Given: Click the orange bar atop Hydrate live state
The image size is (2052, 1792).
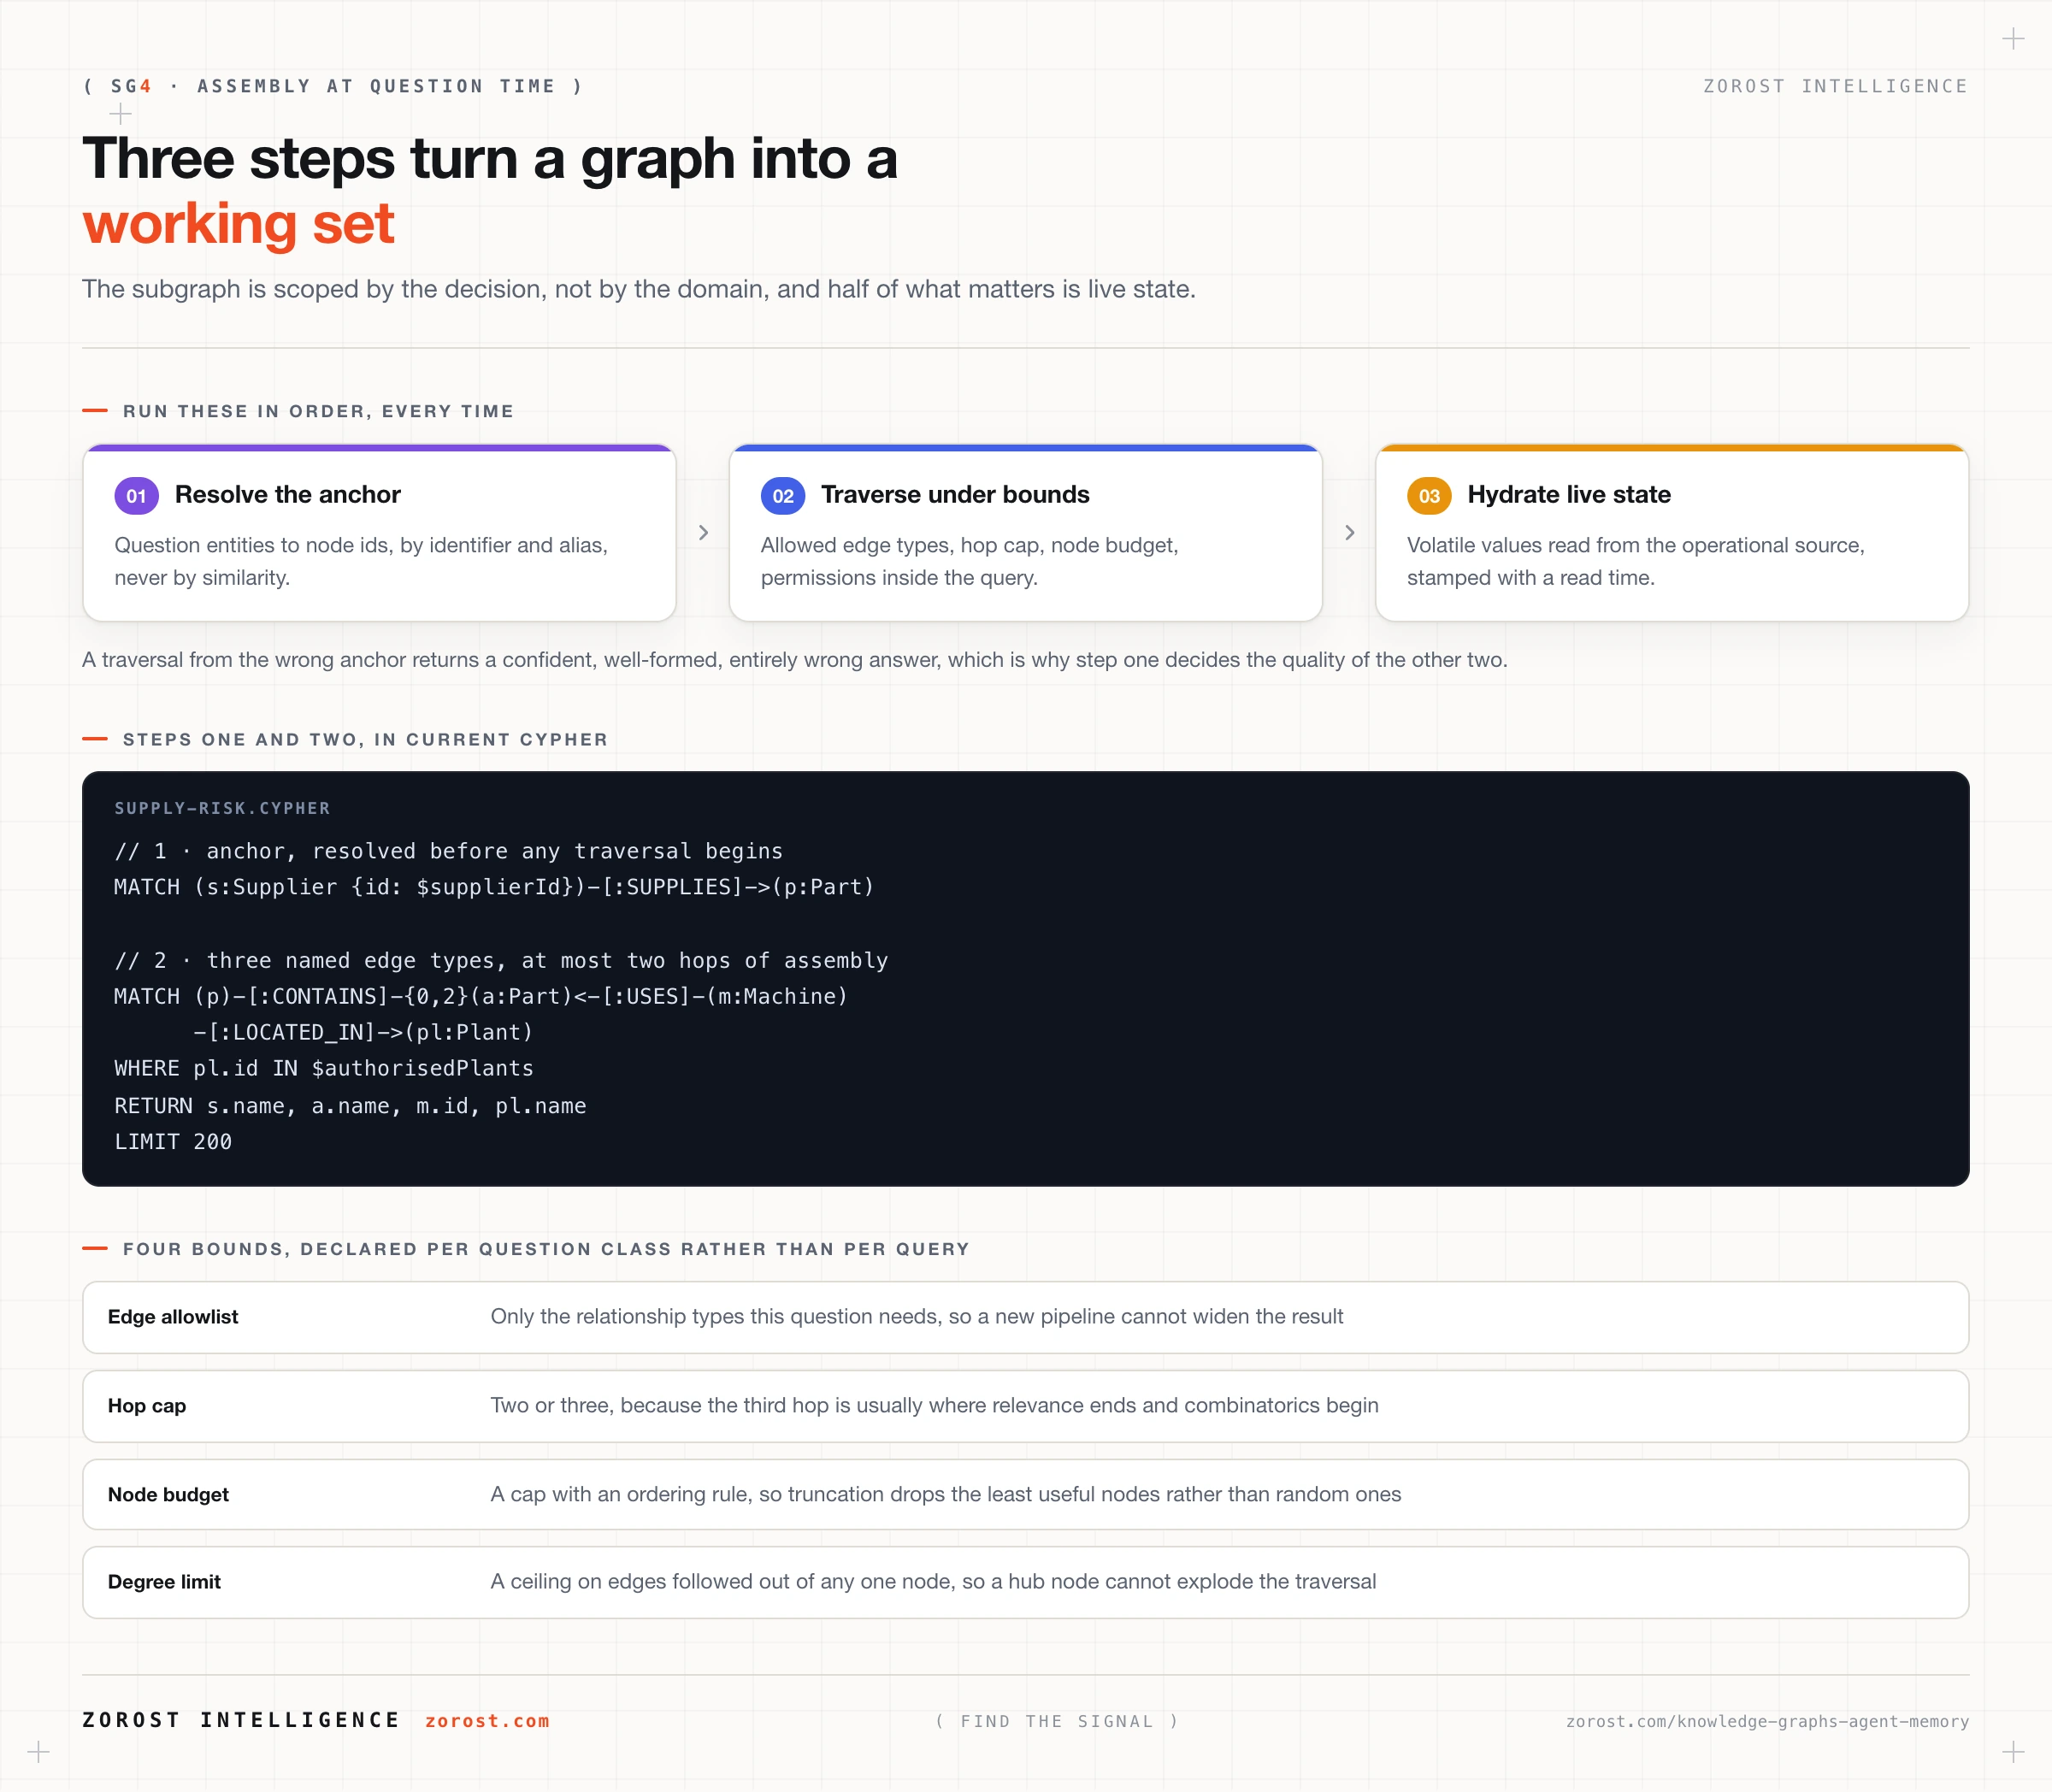Looking at the screenshot, I should (1672, 448).
